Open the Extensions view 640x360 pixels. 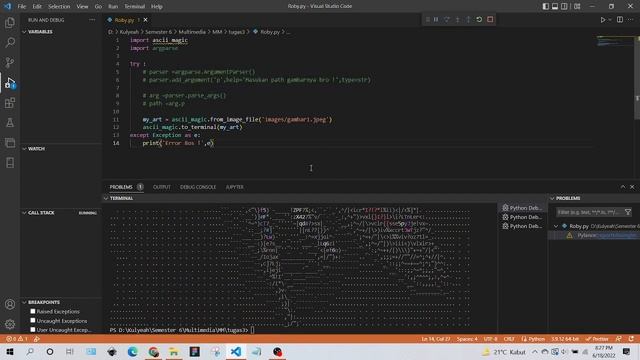10,102
